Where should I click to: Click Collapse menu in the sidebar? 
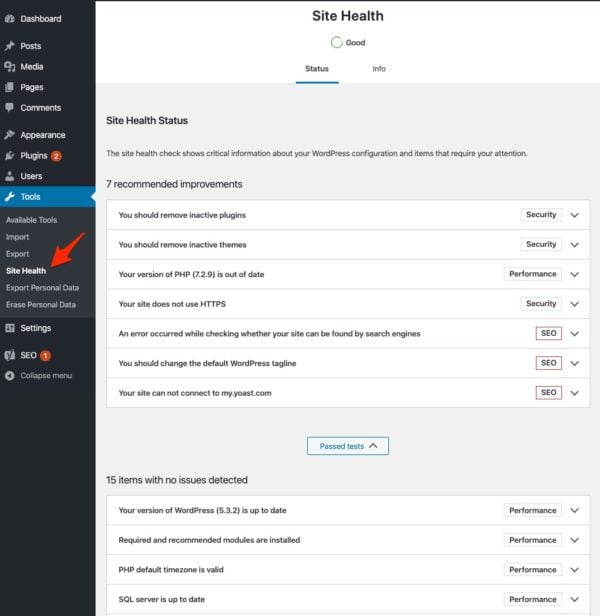click(x=45, y=376)
